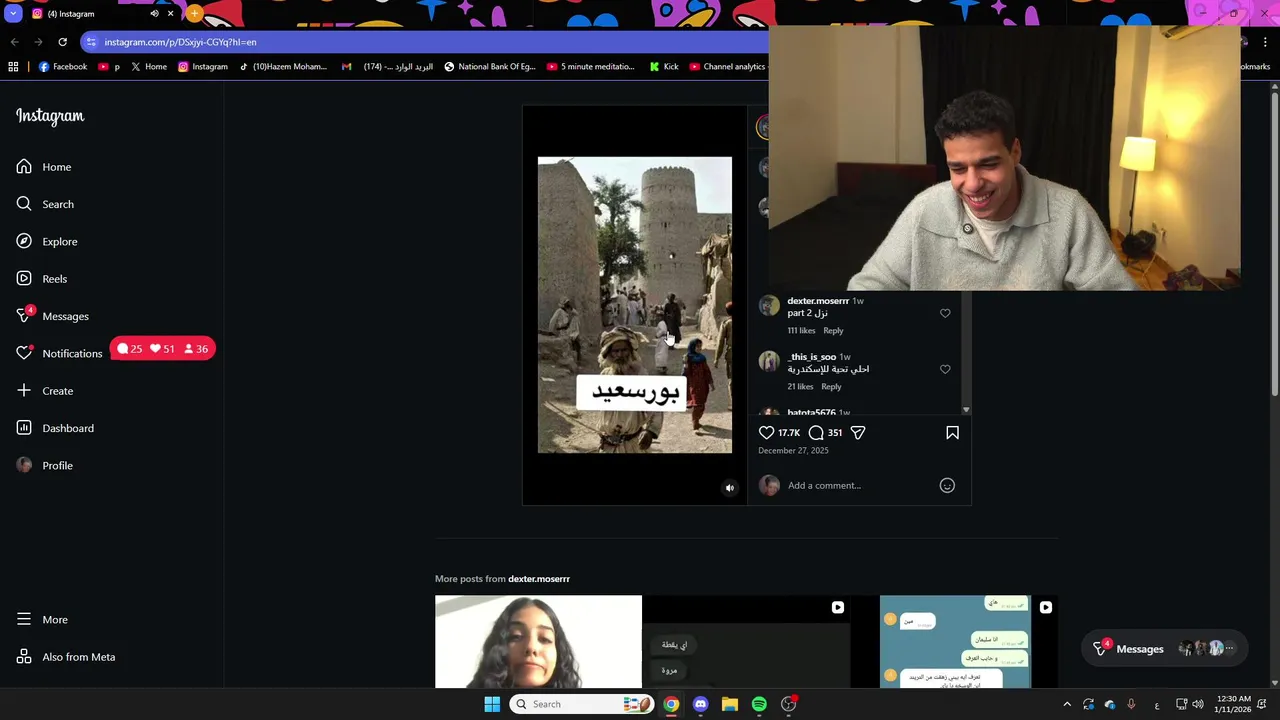Screen dimensions: 1280x720
Task: Open the More menu in sidebar
Action: pos(42,620)
